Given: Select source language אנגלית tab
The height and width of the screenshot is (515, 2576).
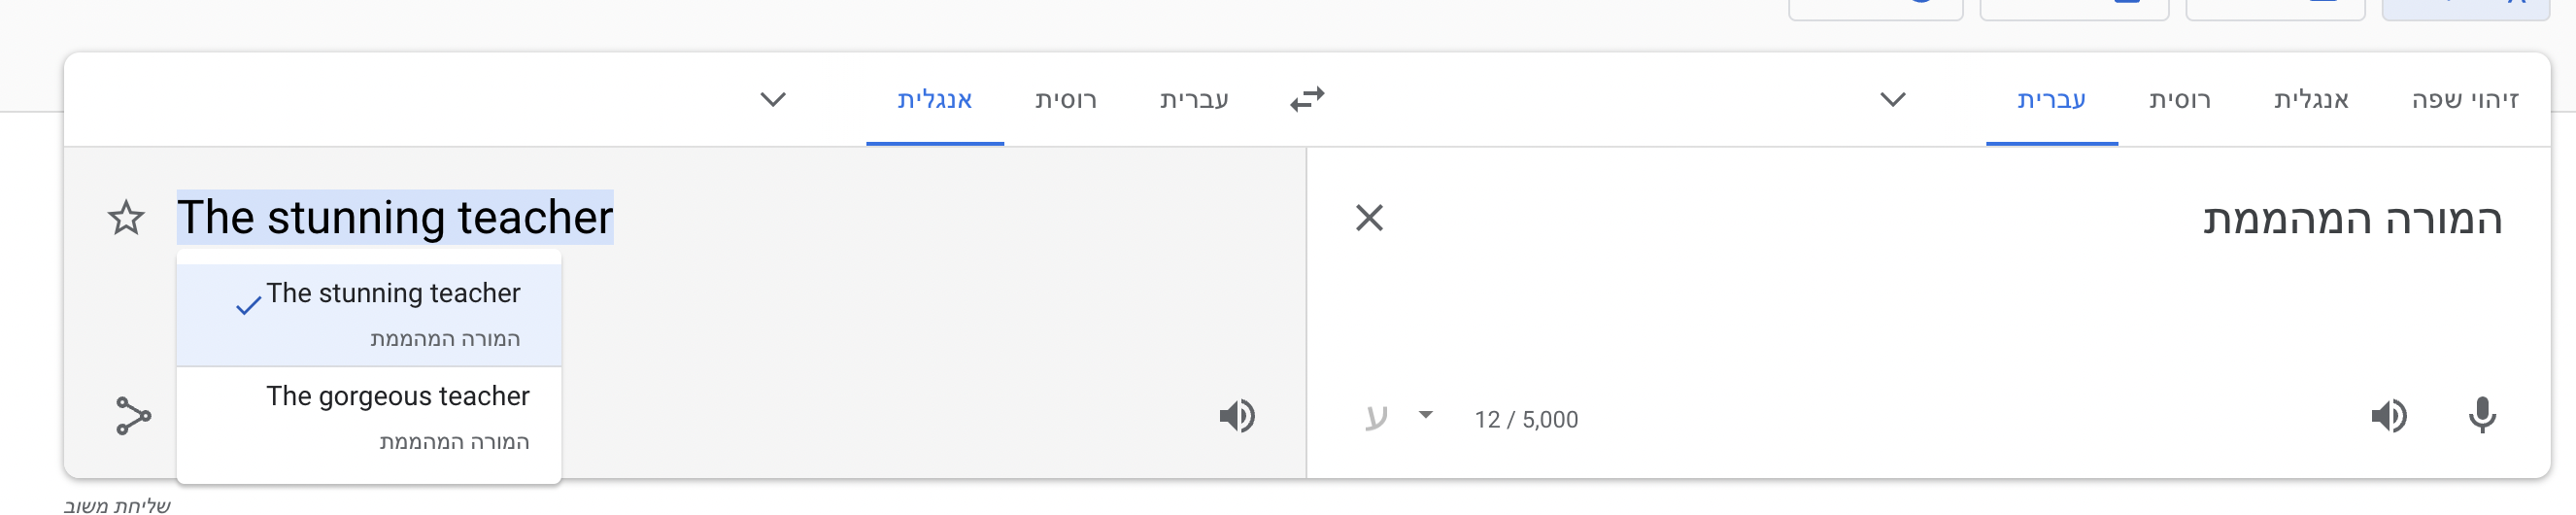Looking at the screenshot, I should point(2310,99).
